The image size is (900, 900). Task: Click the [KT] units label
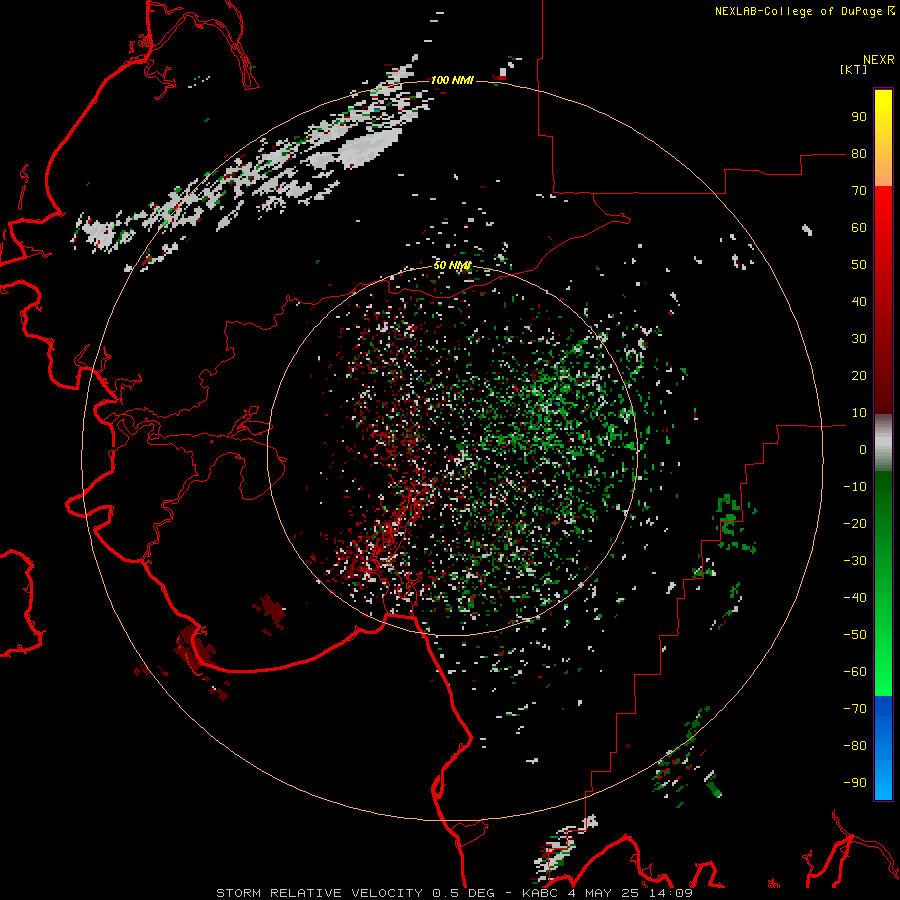(x=854, y=69)
